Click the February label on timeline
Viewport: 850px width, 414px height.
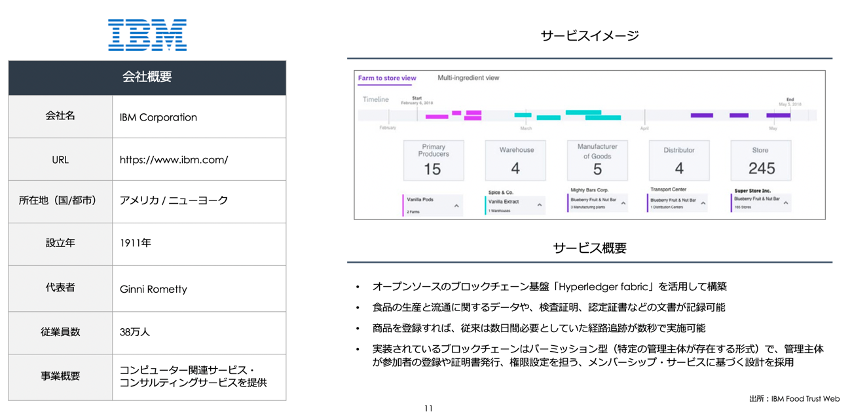pos(388,128)
